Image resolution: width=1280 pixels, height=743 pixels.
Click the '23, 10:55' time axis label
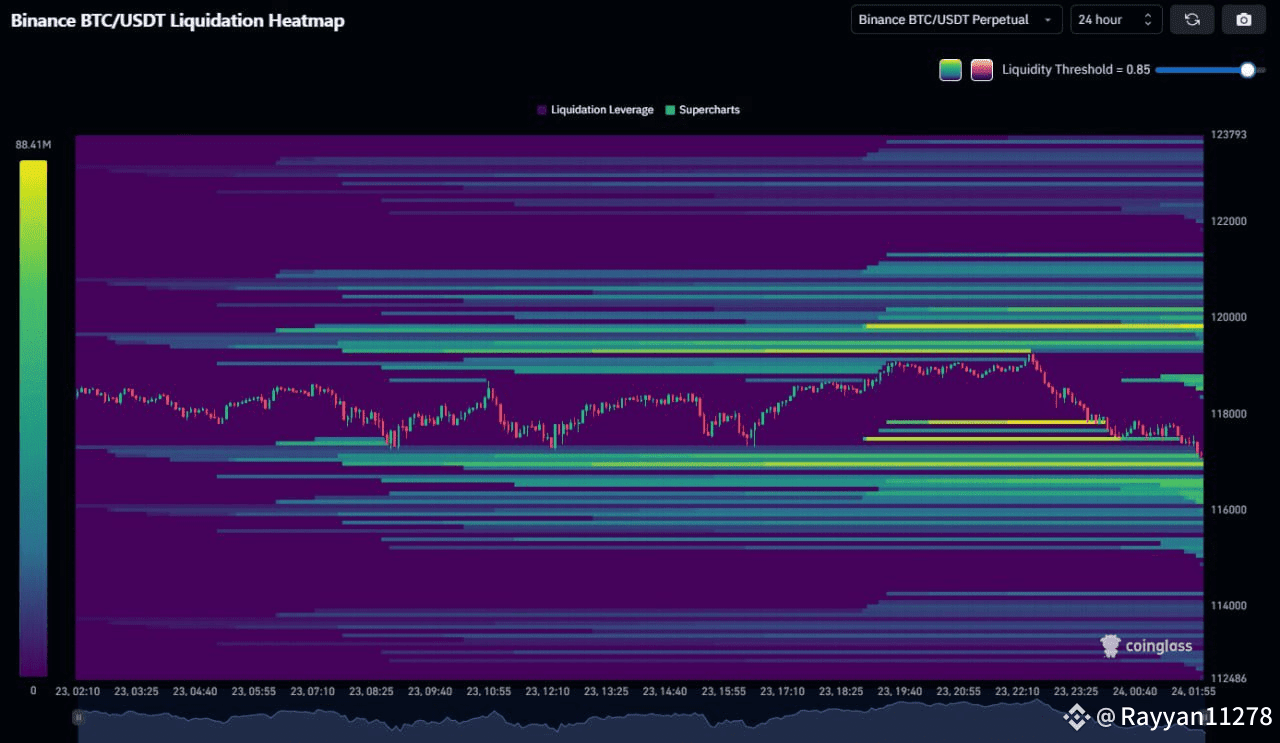[x=490, y=691]
